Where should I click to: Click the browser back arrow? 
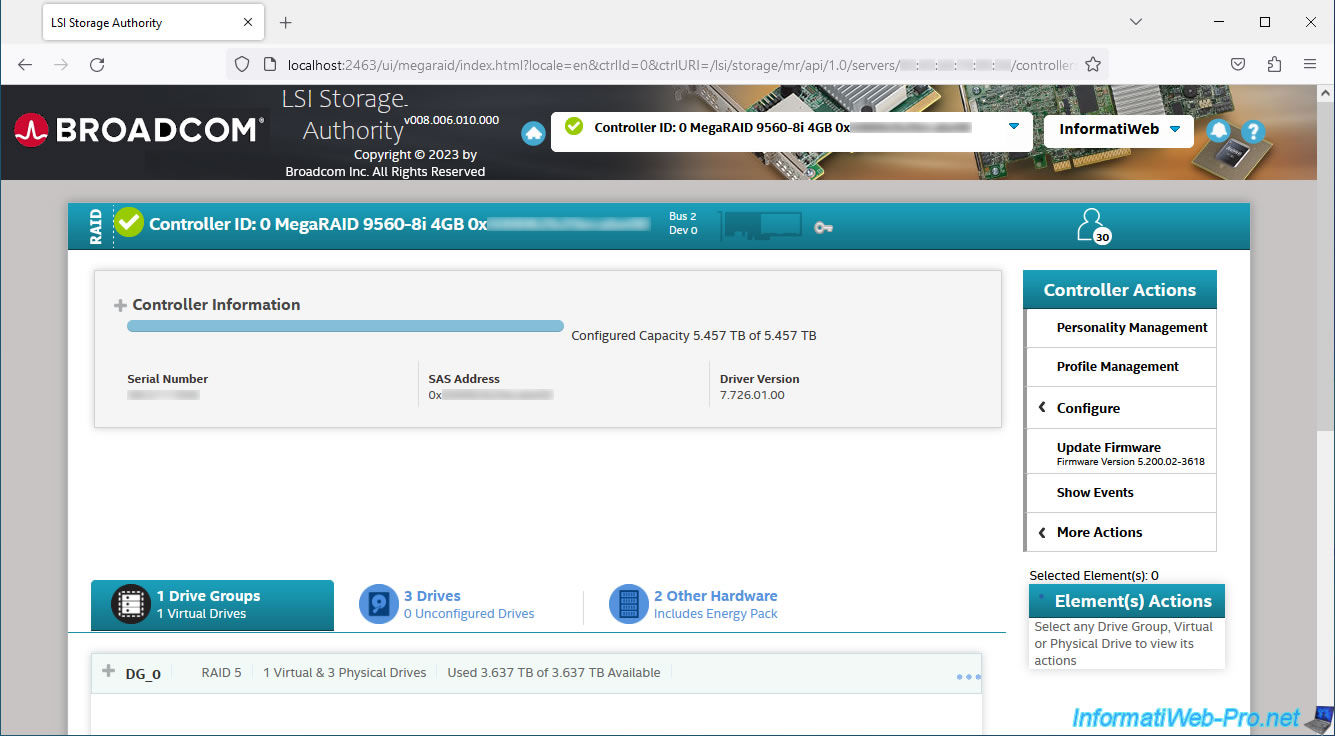pos(25,64)
